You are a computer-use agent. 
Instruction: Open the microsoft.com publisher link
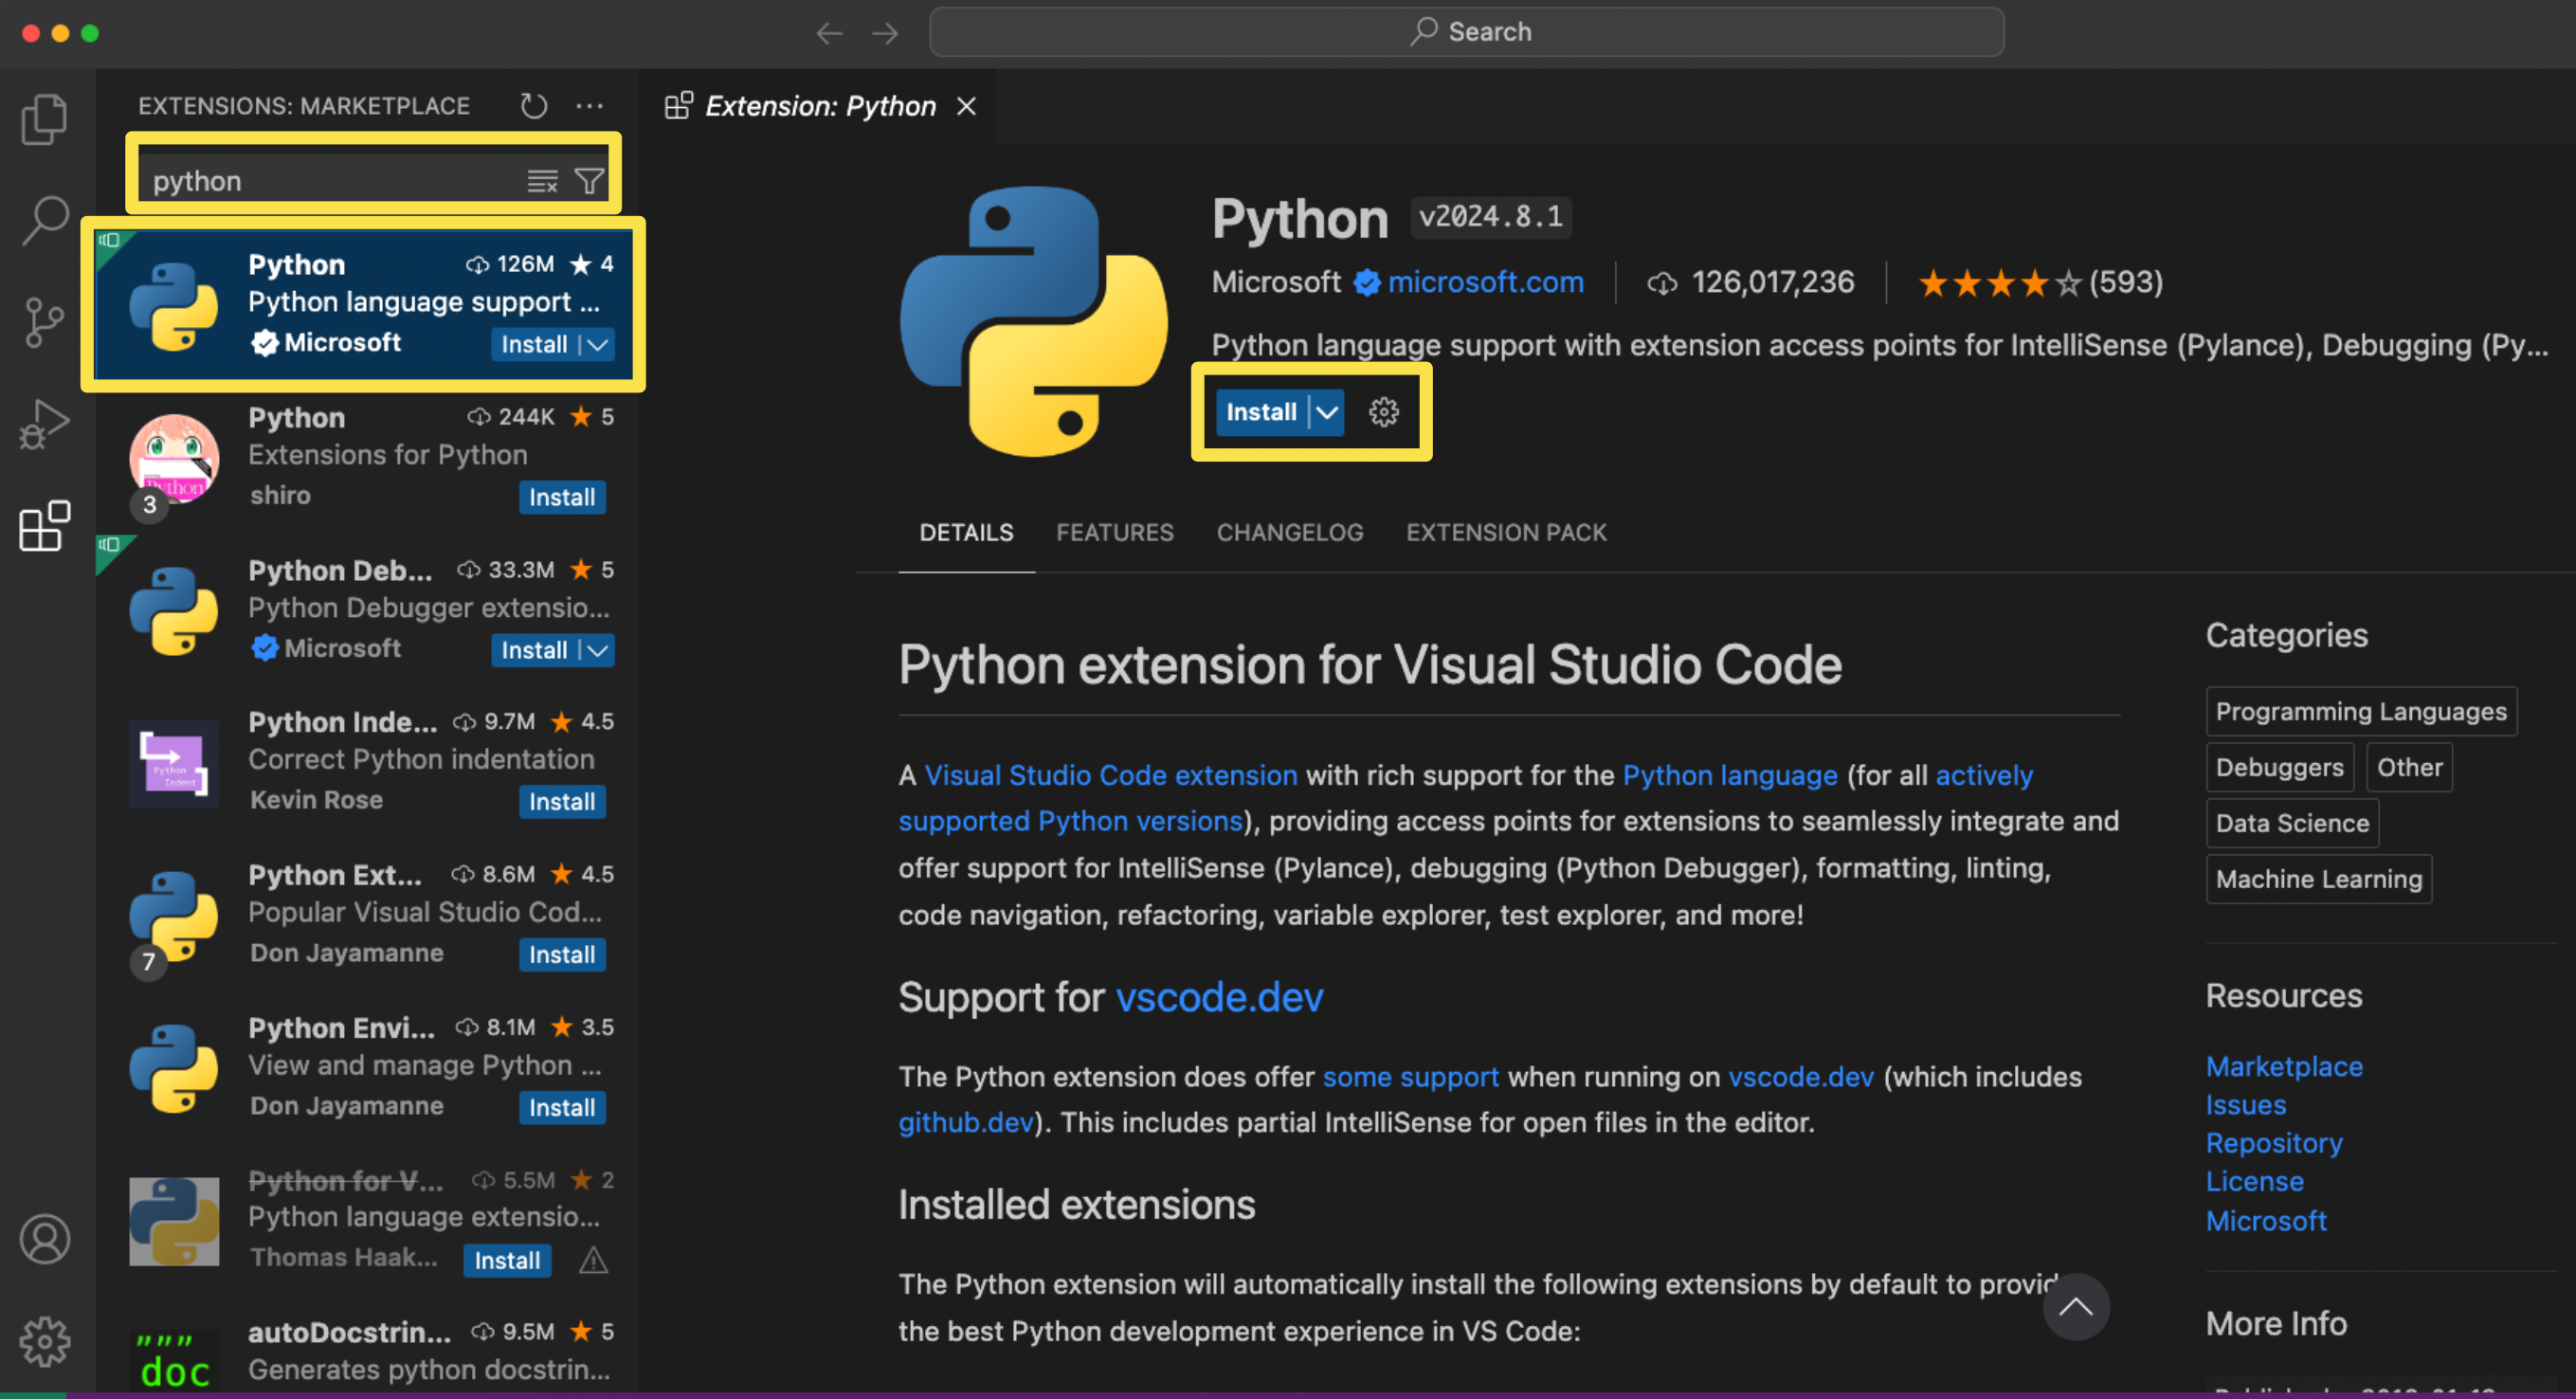tap(1485, 283)
